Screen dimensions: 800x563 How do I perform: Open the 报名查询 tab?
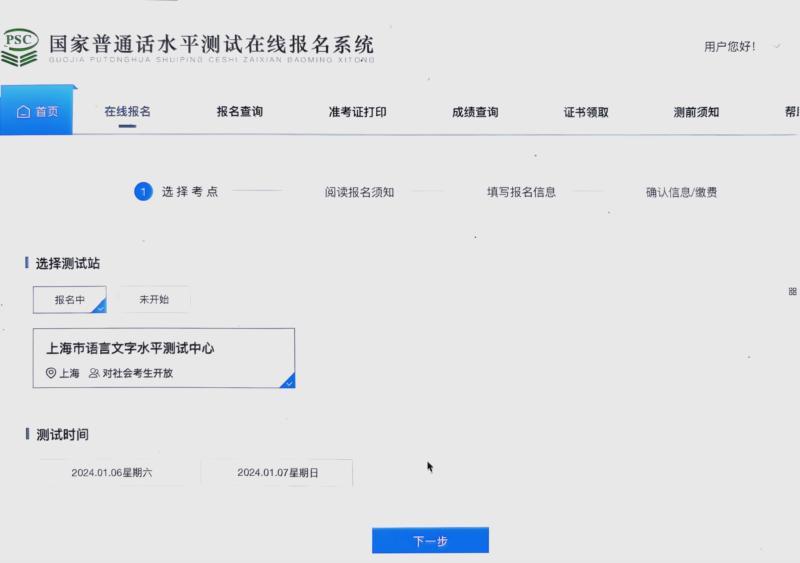pos(240,111)
